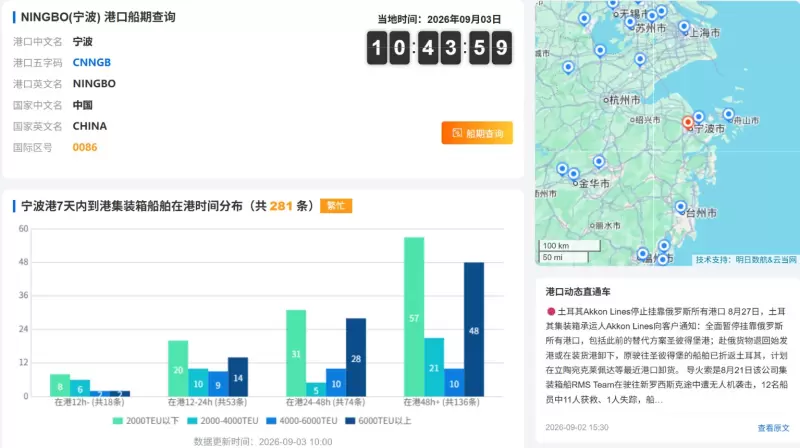
Task: Click the 当地时间 2026年09月03日 date text
Action: (439, 19)
